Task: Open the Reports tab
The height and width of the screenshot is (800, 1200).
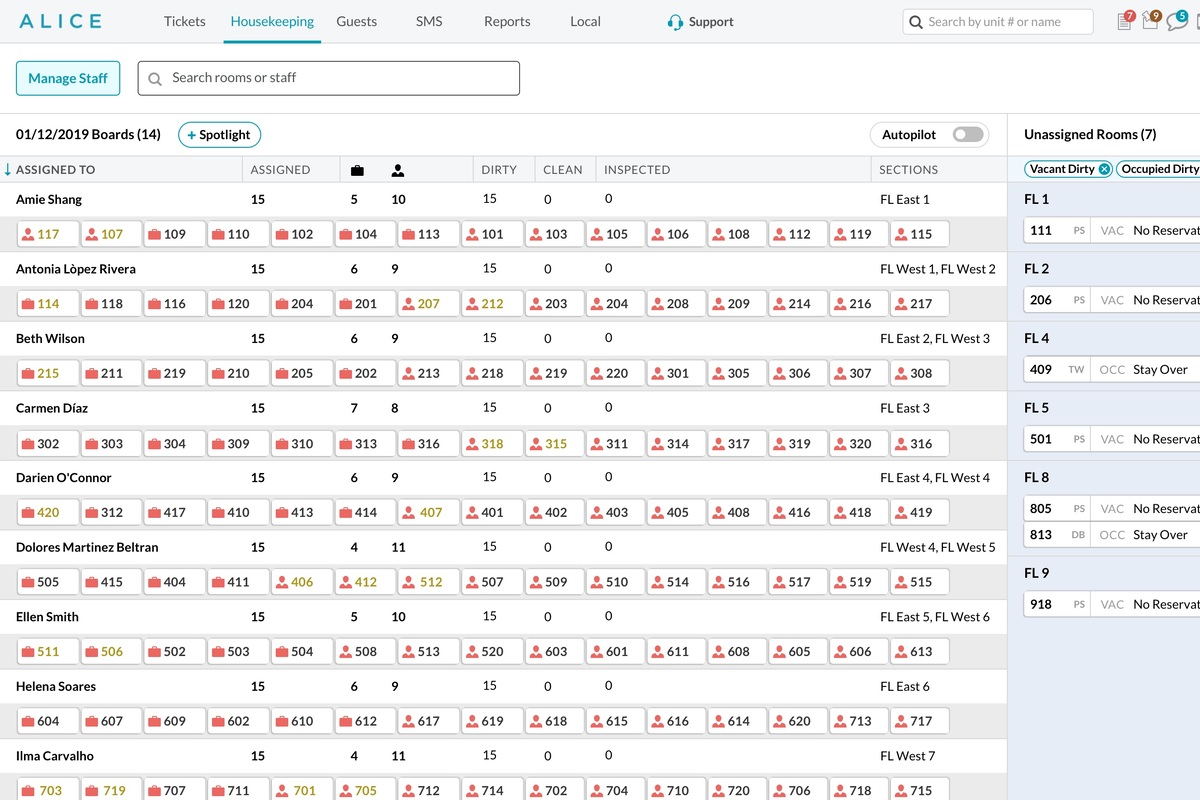Action: (x=507, y=22)
